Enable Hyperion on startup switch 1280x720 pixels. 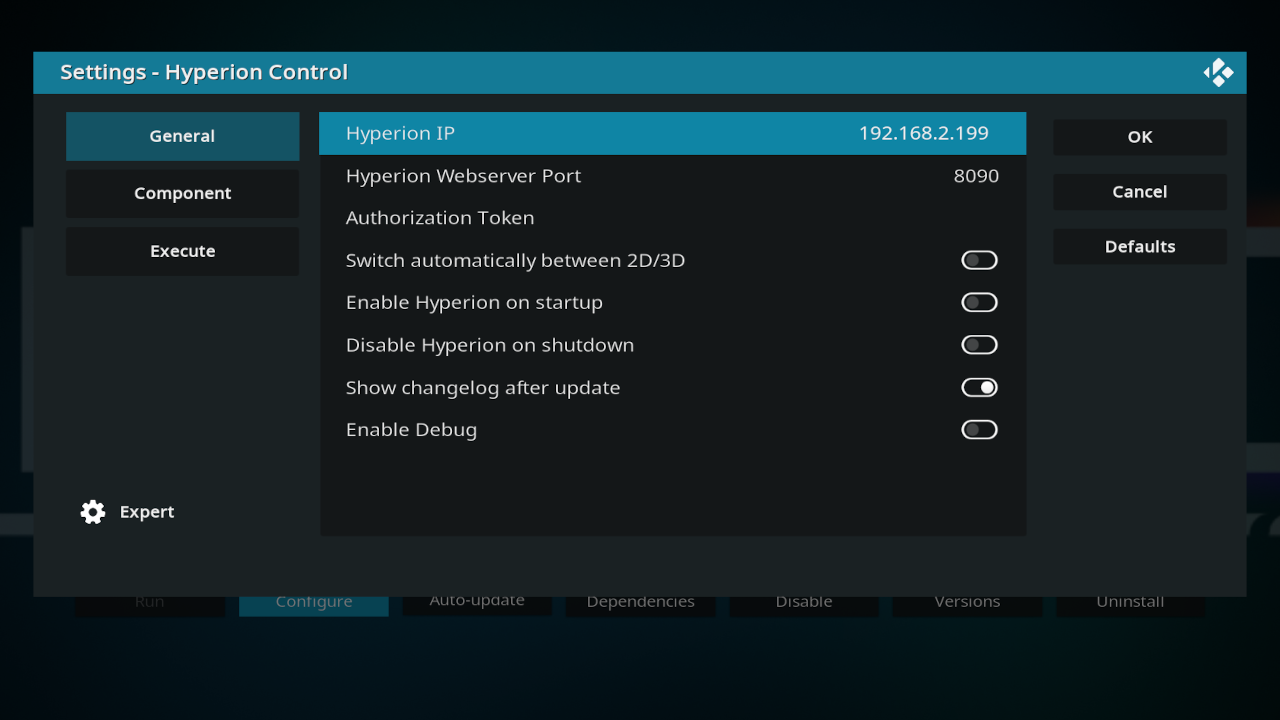979,303
